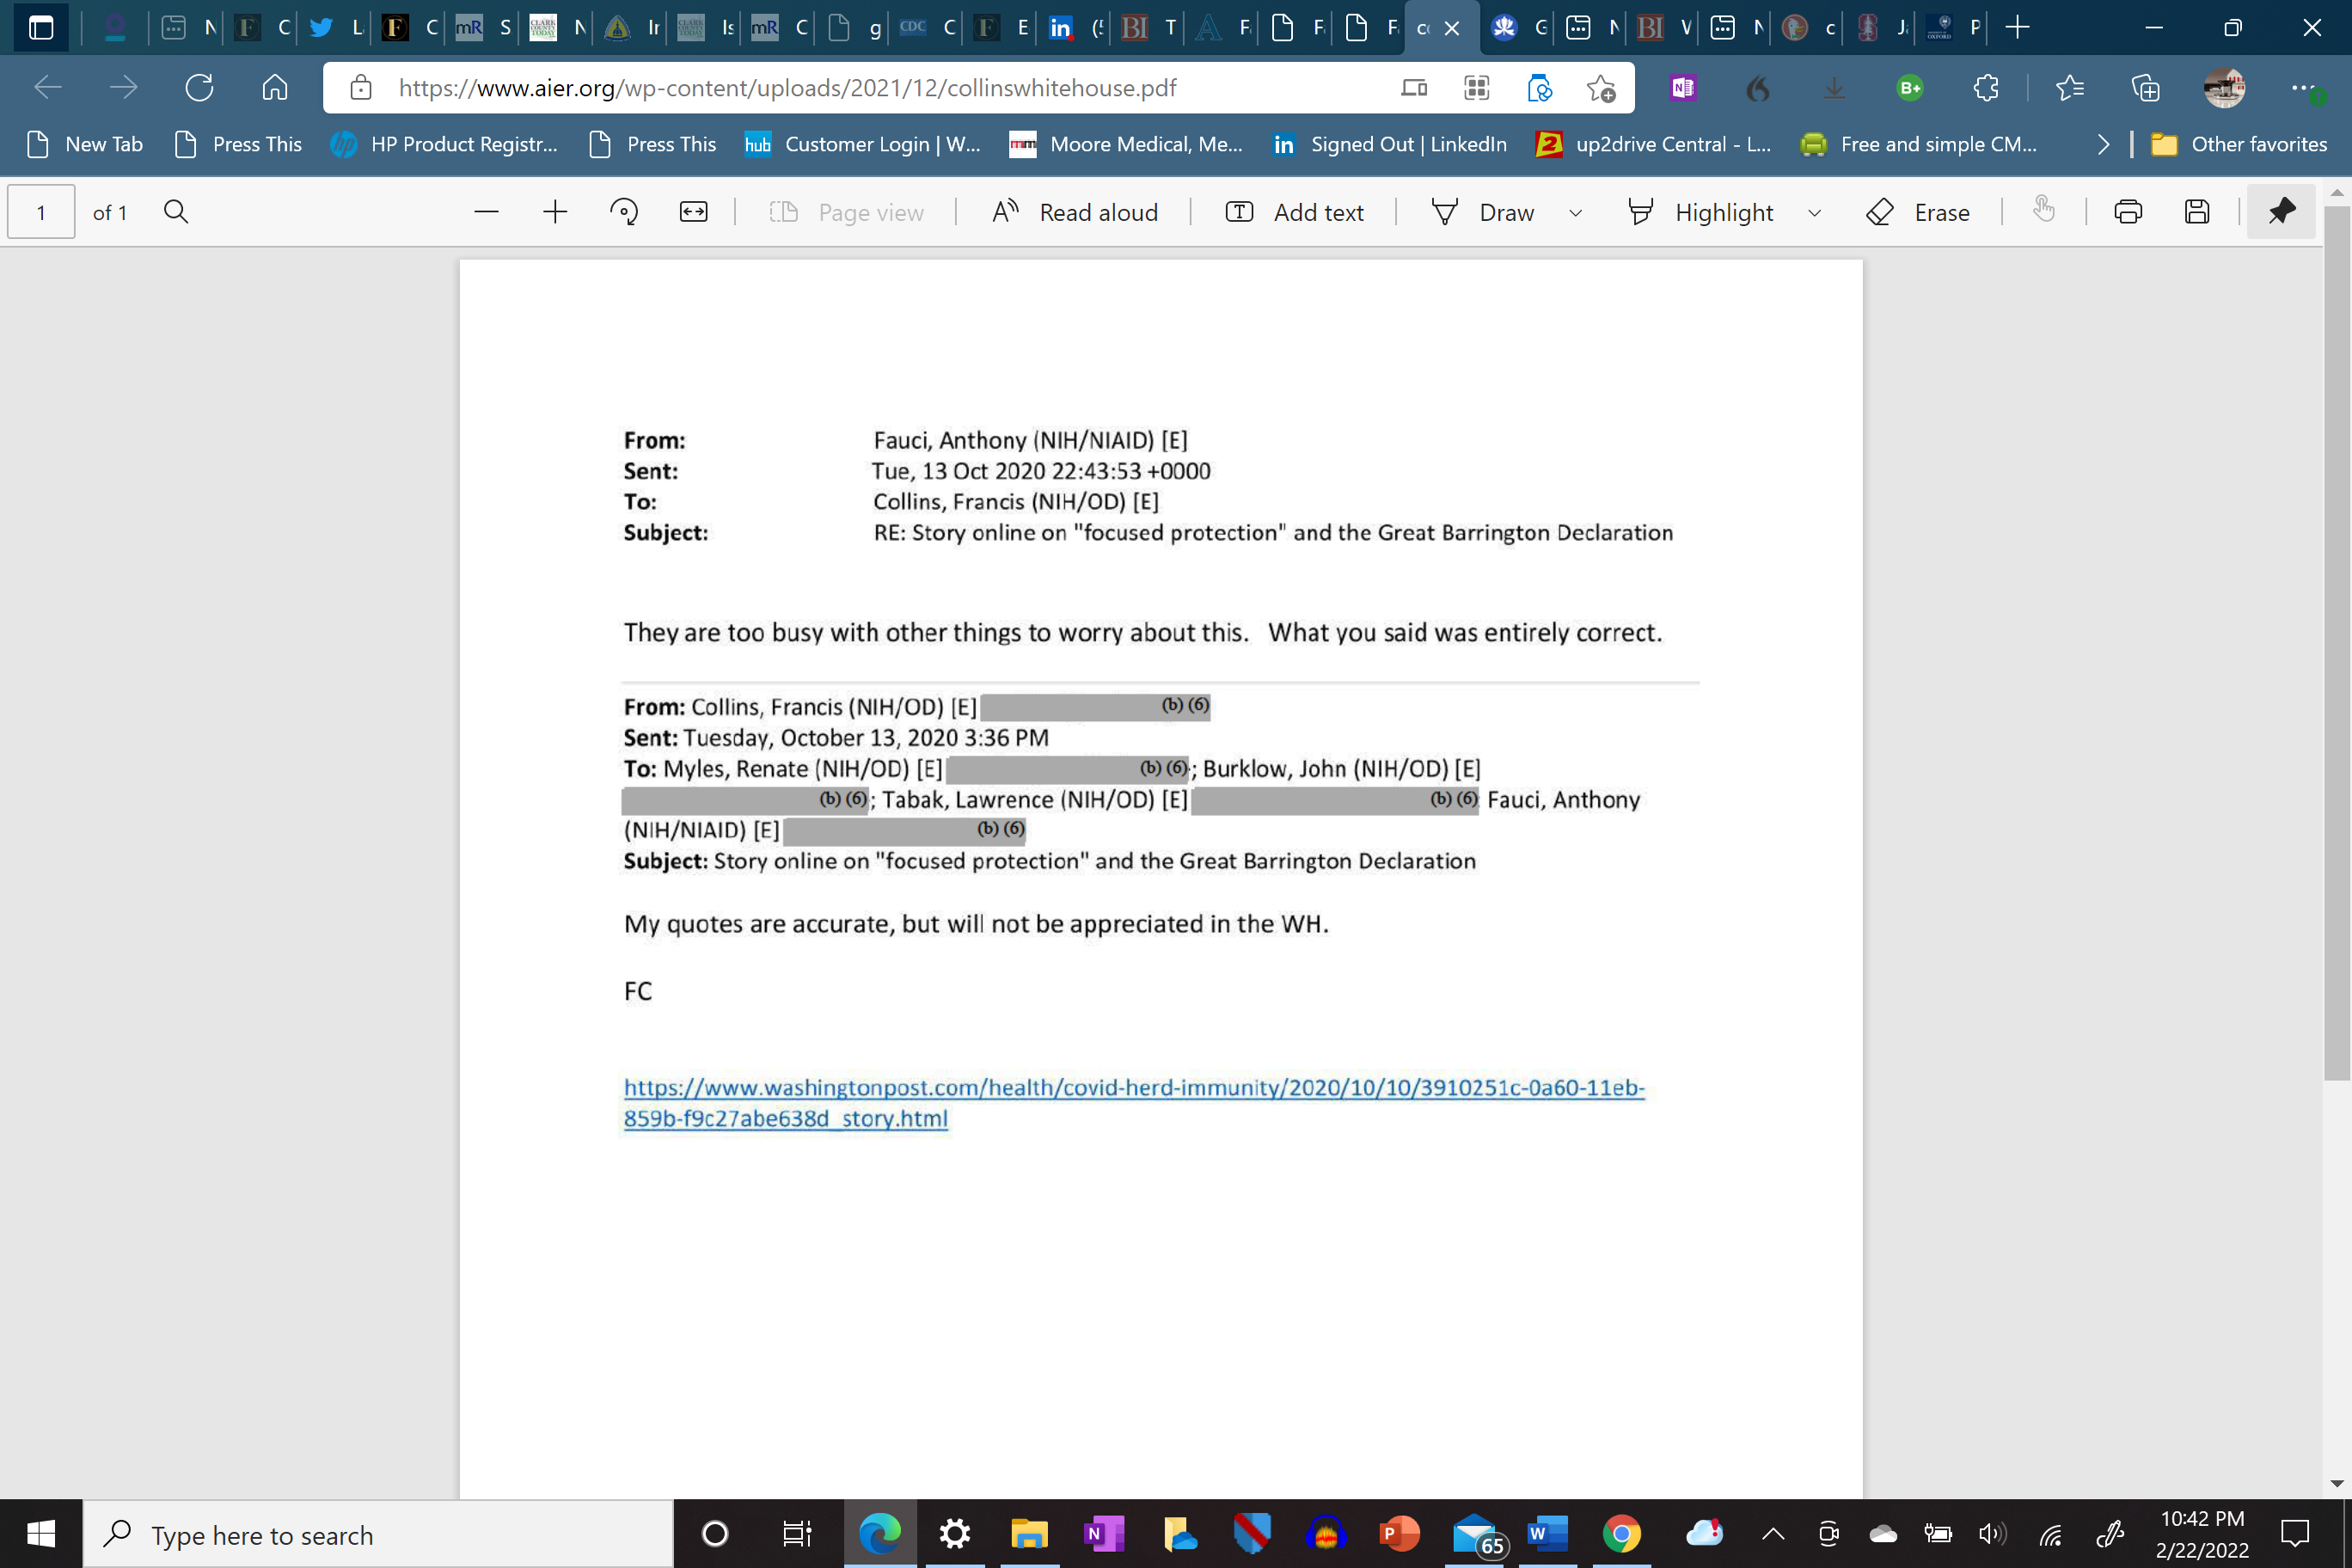Click the vertical scrollbar thumb
This screenshot has height=1568, width=2352.
coord(2336,640)
